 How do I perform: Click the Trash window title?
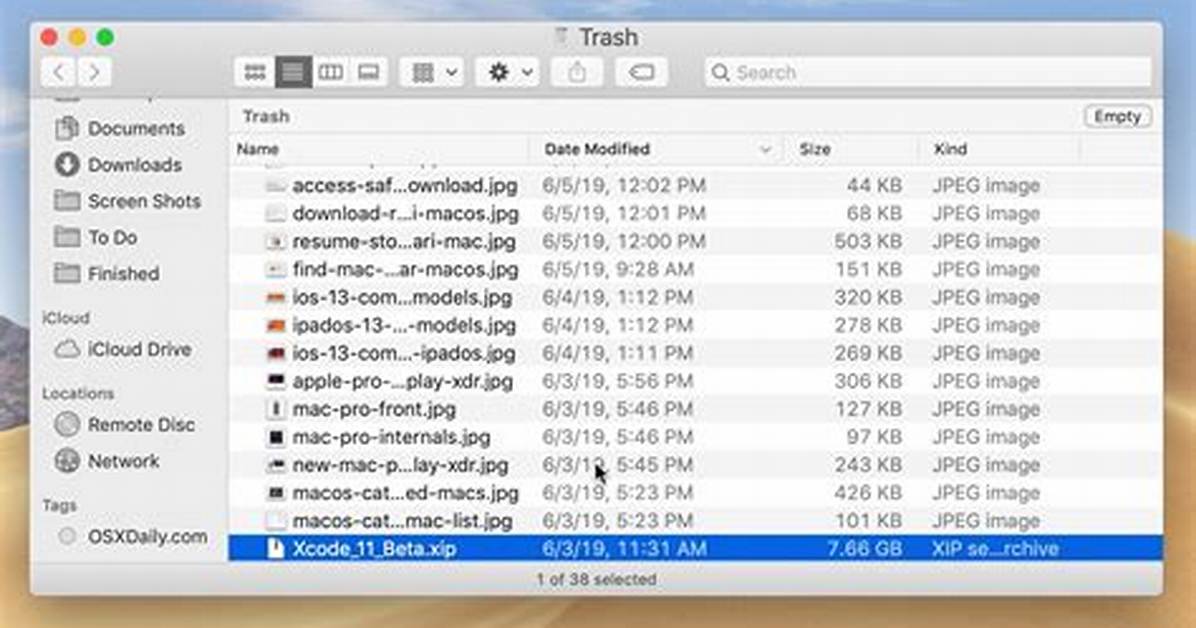(x=608, y=37)
